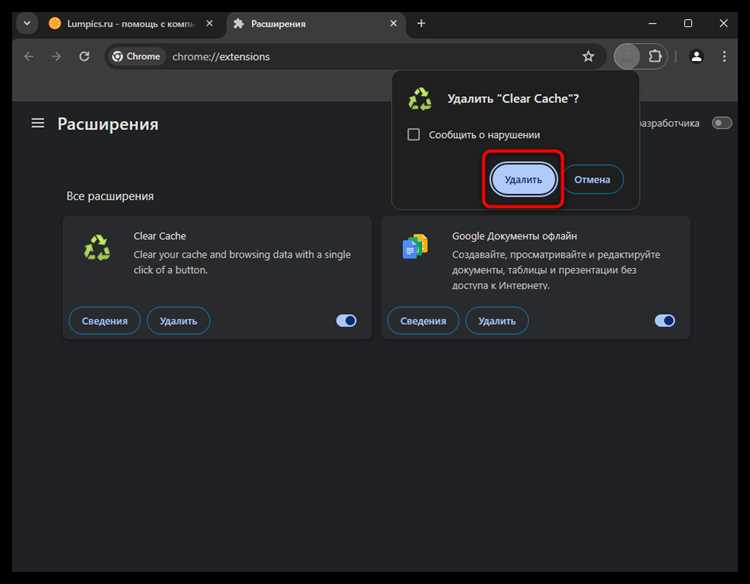Go back with the browser back arrow
The image size is (750, 584).
pyautogui.click(x=29, y=56)
